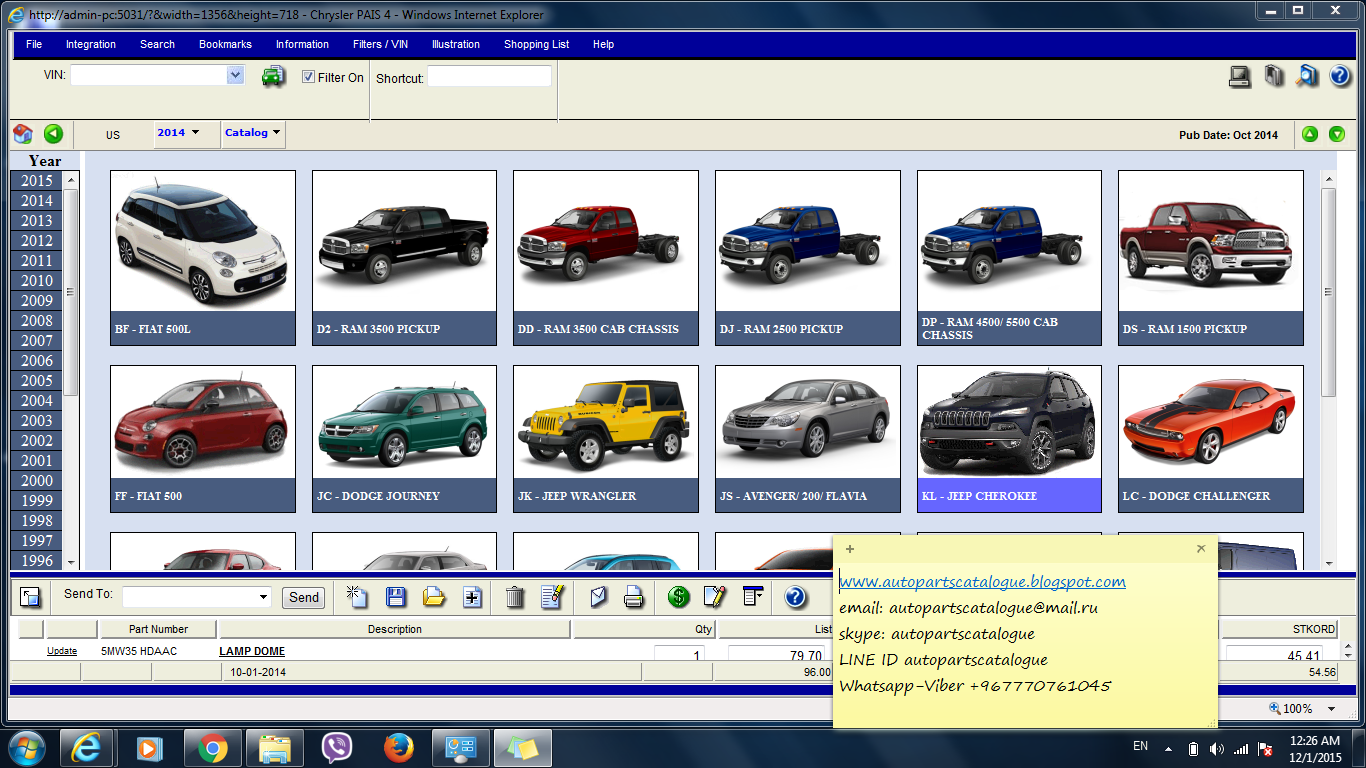Select the BF - FIAT 500L thumbnail
Image resolution: width=1366 pixels, height=768 pixels.
click(203, 258)
